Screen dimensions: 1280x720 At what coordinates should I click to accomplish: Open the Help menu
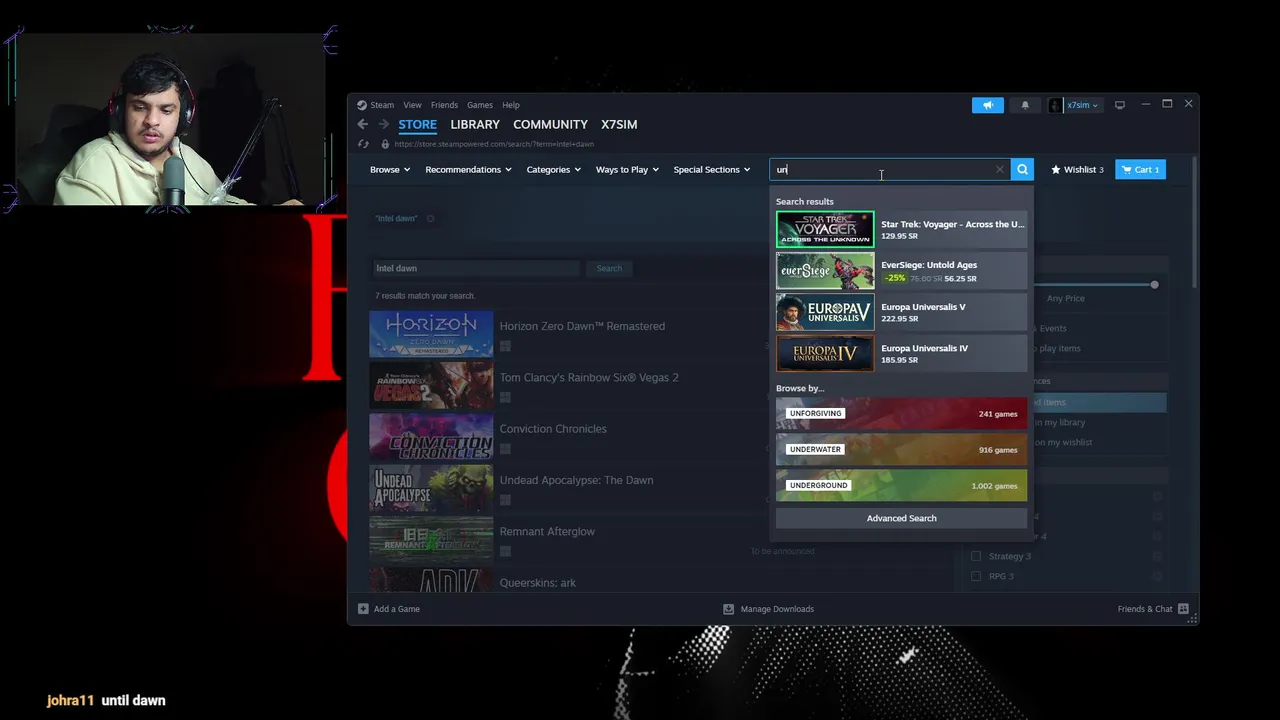511,105
